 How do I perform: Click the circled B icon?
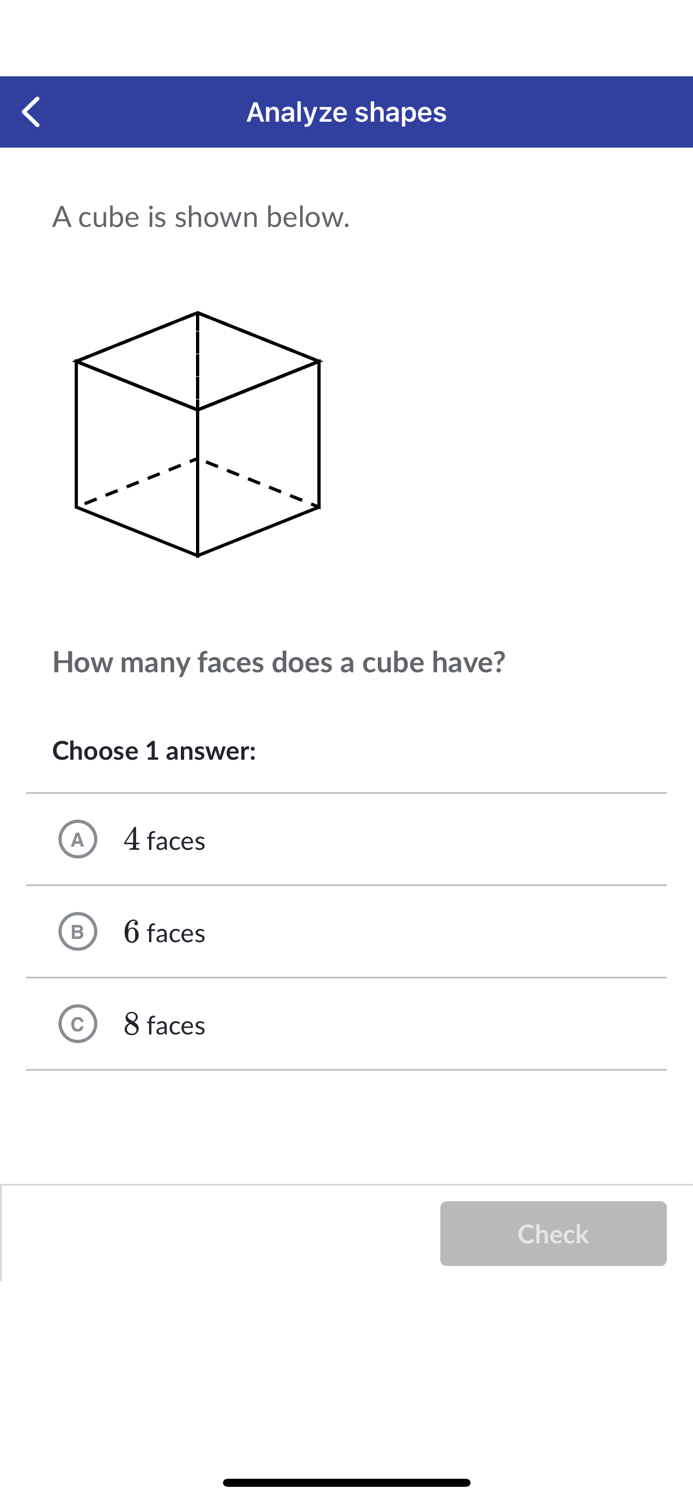point(77,931)
